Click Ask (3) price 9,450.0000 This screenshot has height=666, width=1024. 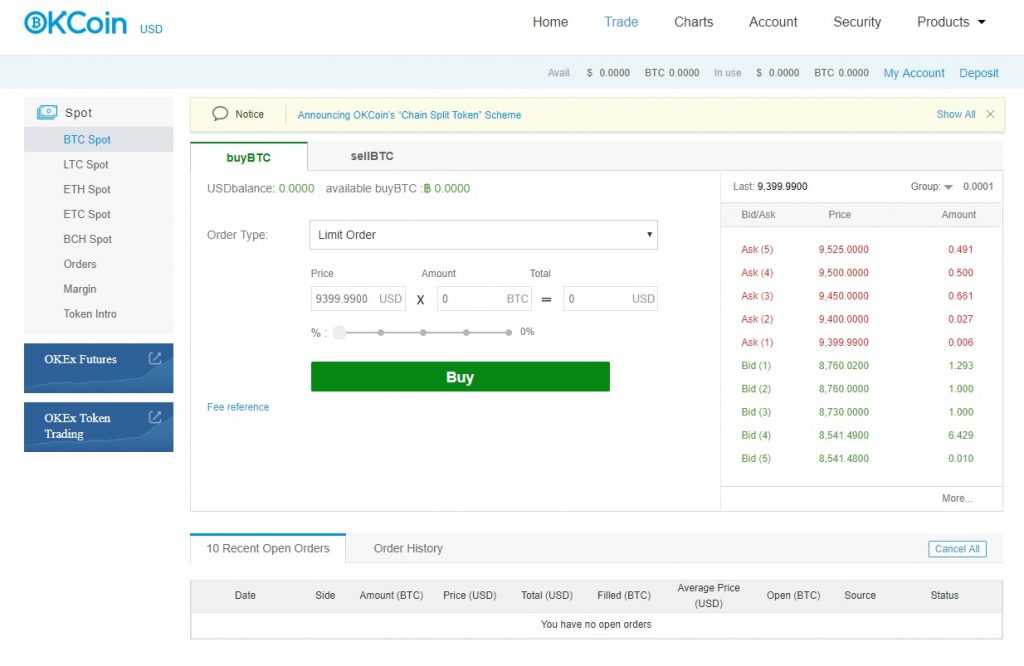843,296
